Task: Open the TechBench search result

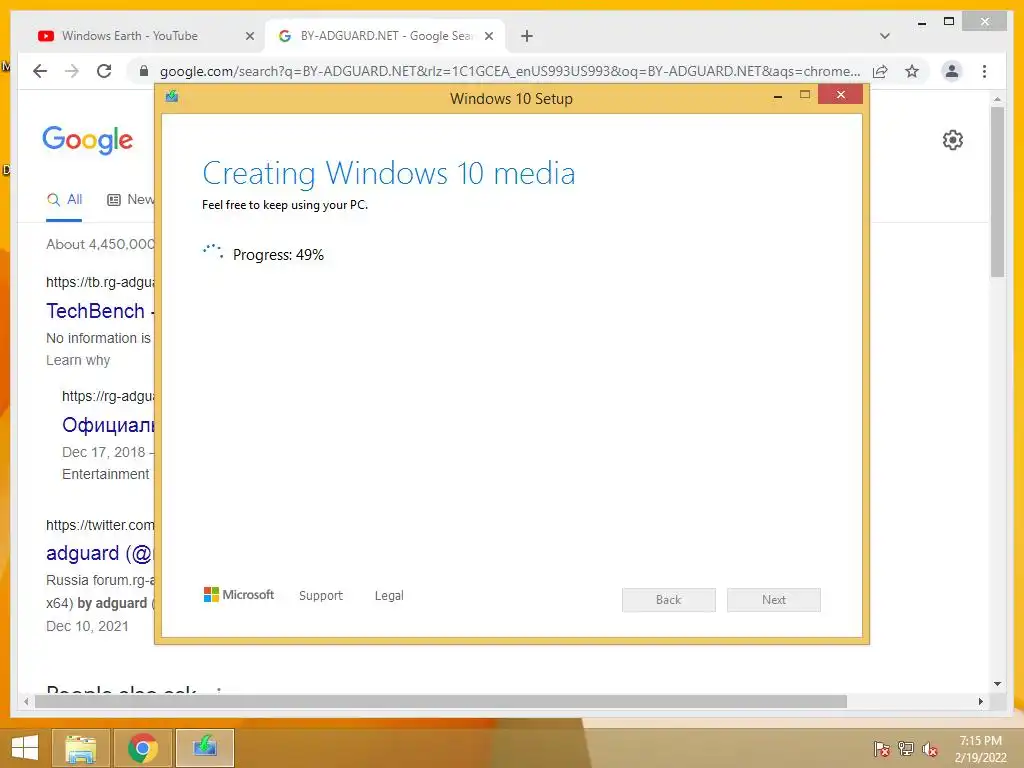Action: (x=95, y=311)
